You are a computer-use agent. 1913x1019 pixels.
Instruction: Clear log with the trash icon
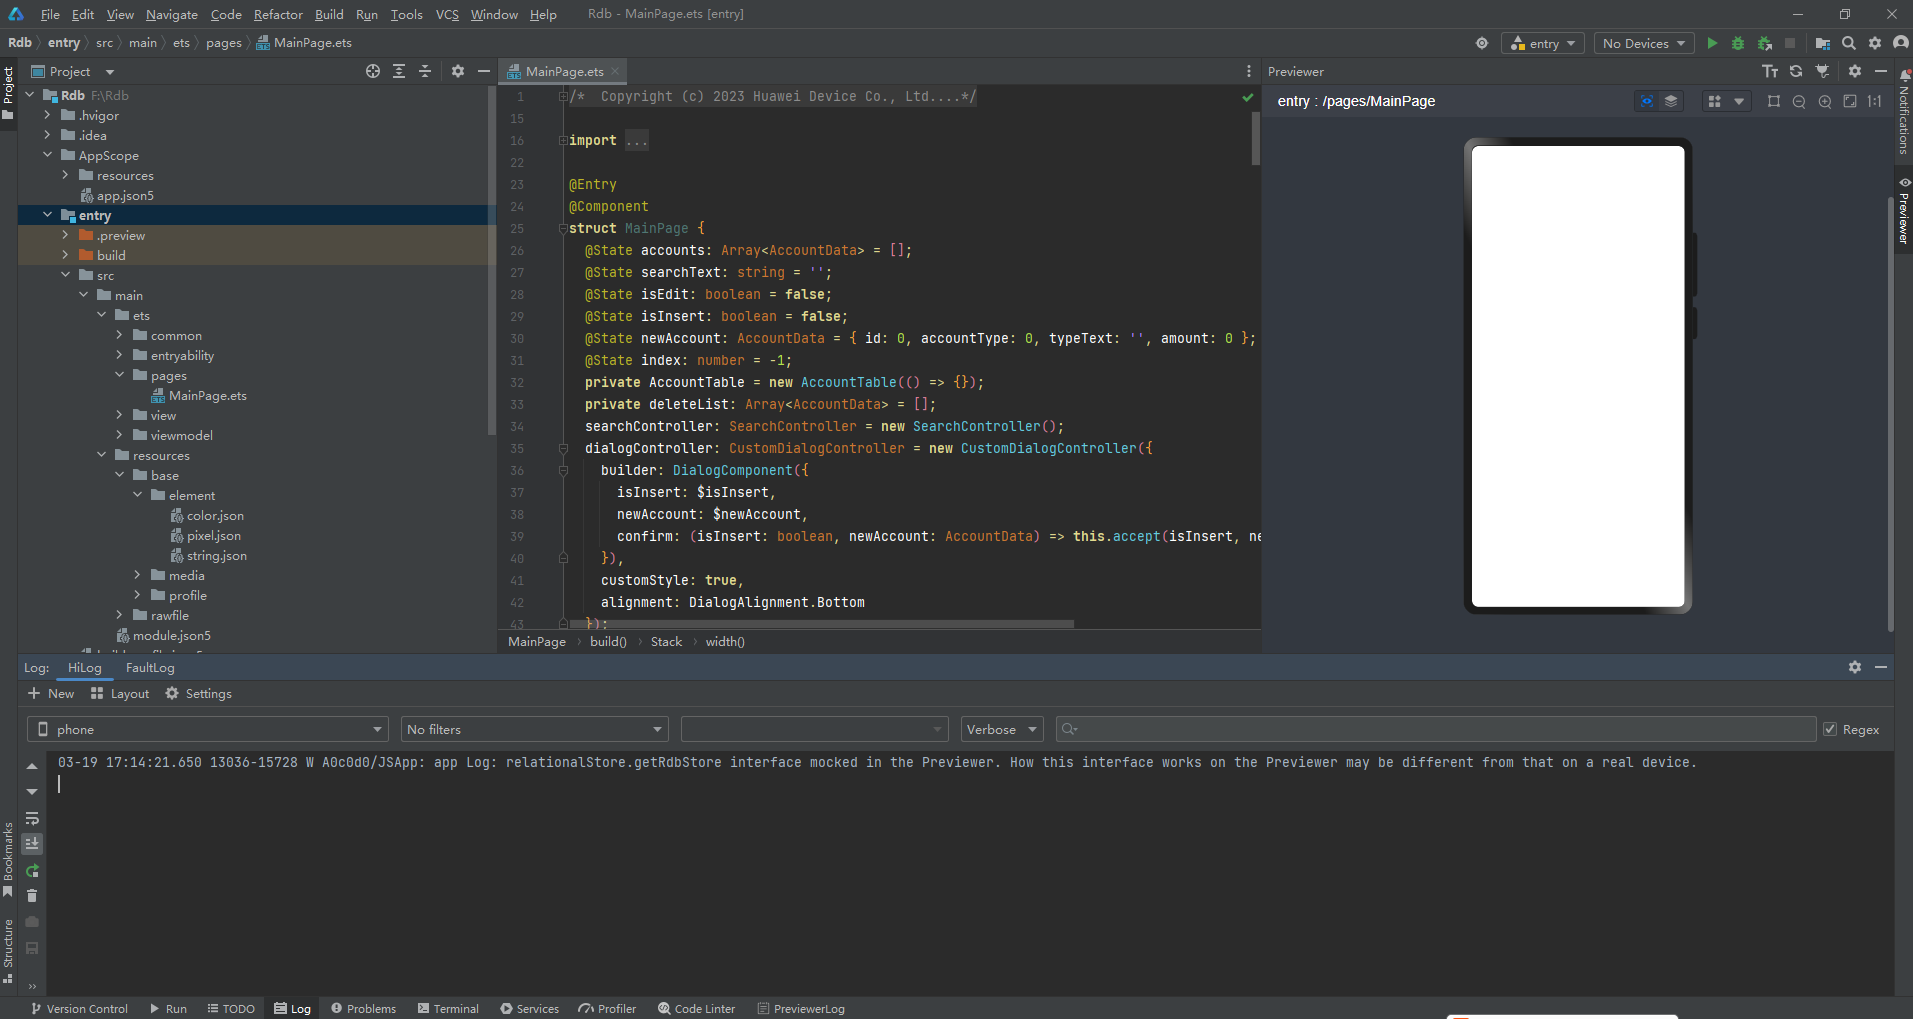tap(32, 896)
